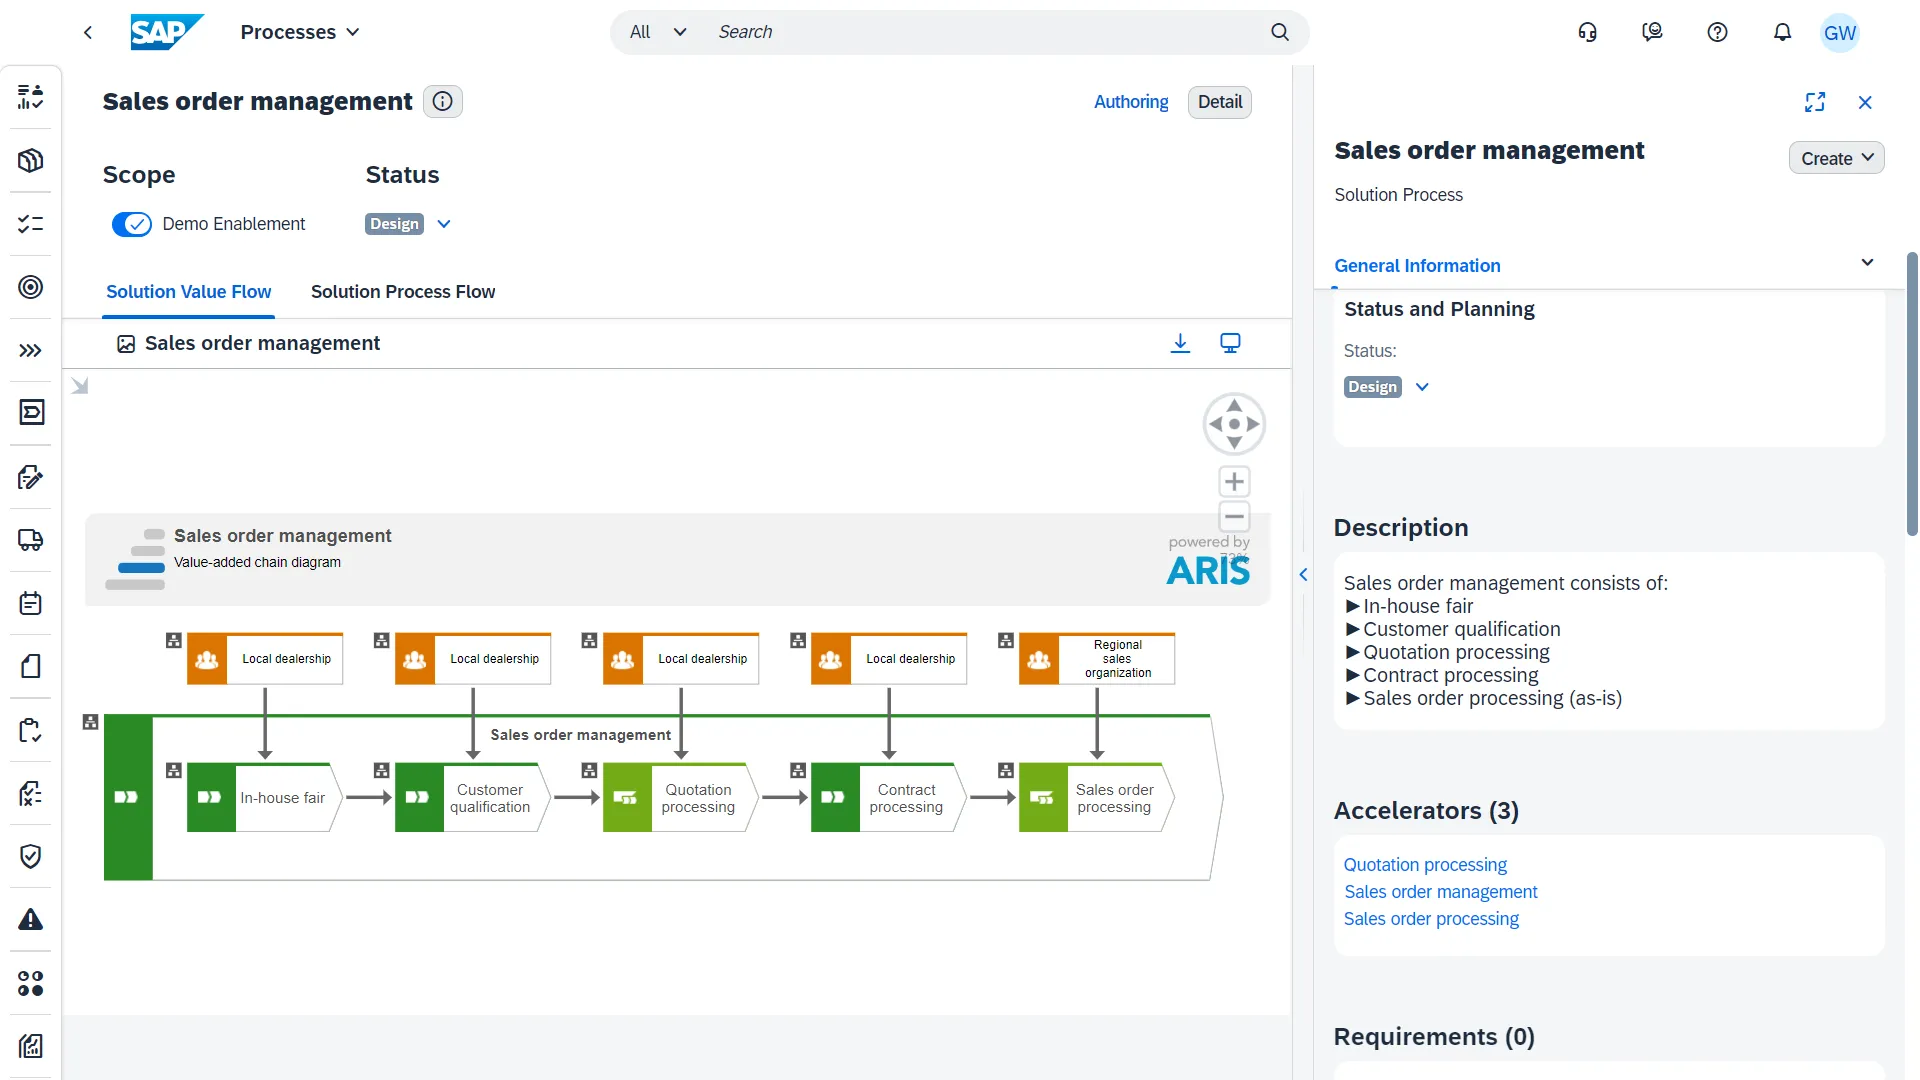The width and height of the screenshot is (1920, 1080).
Task: Select the Solution Value Flow tab
Action: tap(189, 292)
